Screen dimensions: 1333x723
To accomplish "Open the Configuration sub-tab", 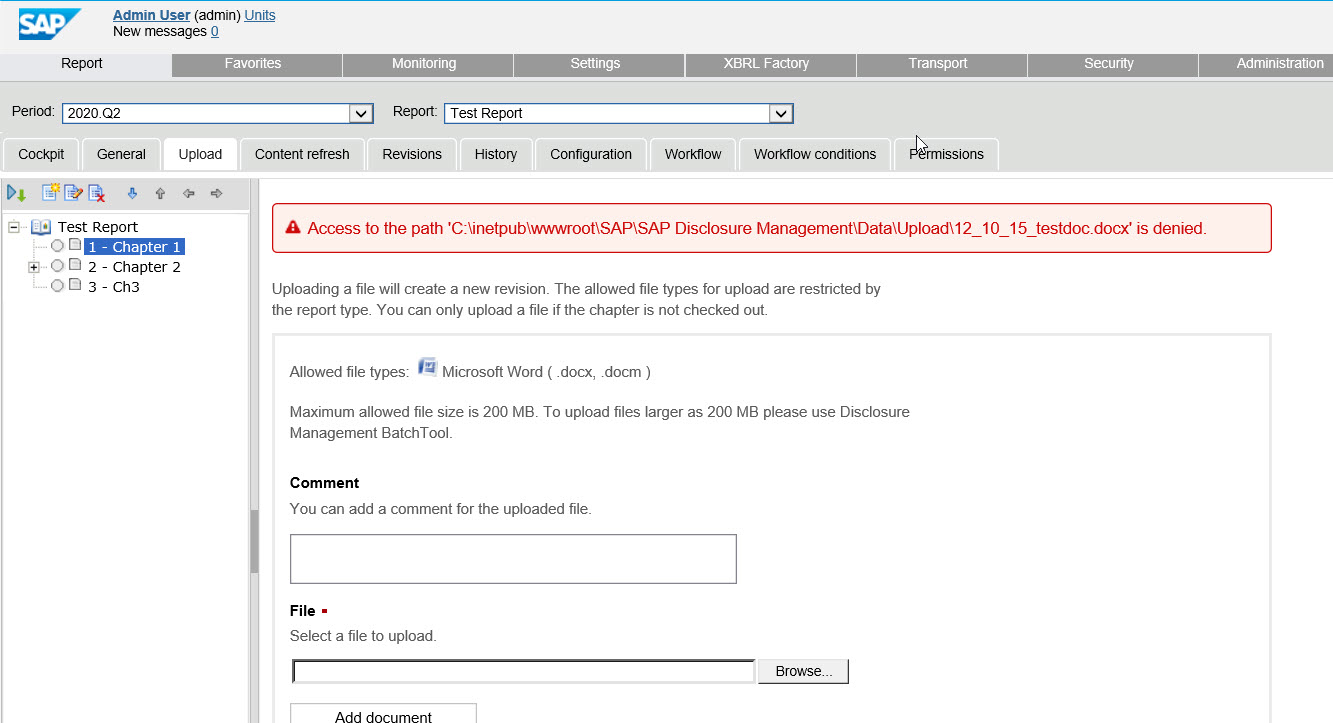I will (591, 154).
